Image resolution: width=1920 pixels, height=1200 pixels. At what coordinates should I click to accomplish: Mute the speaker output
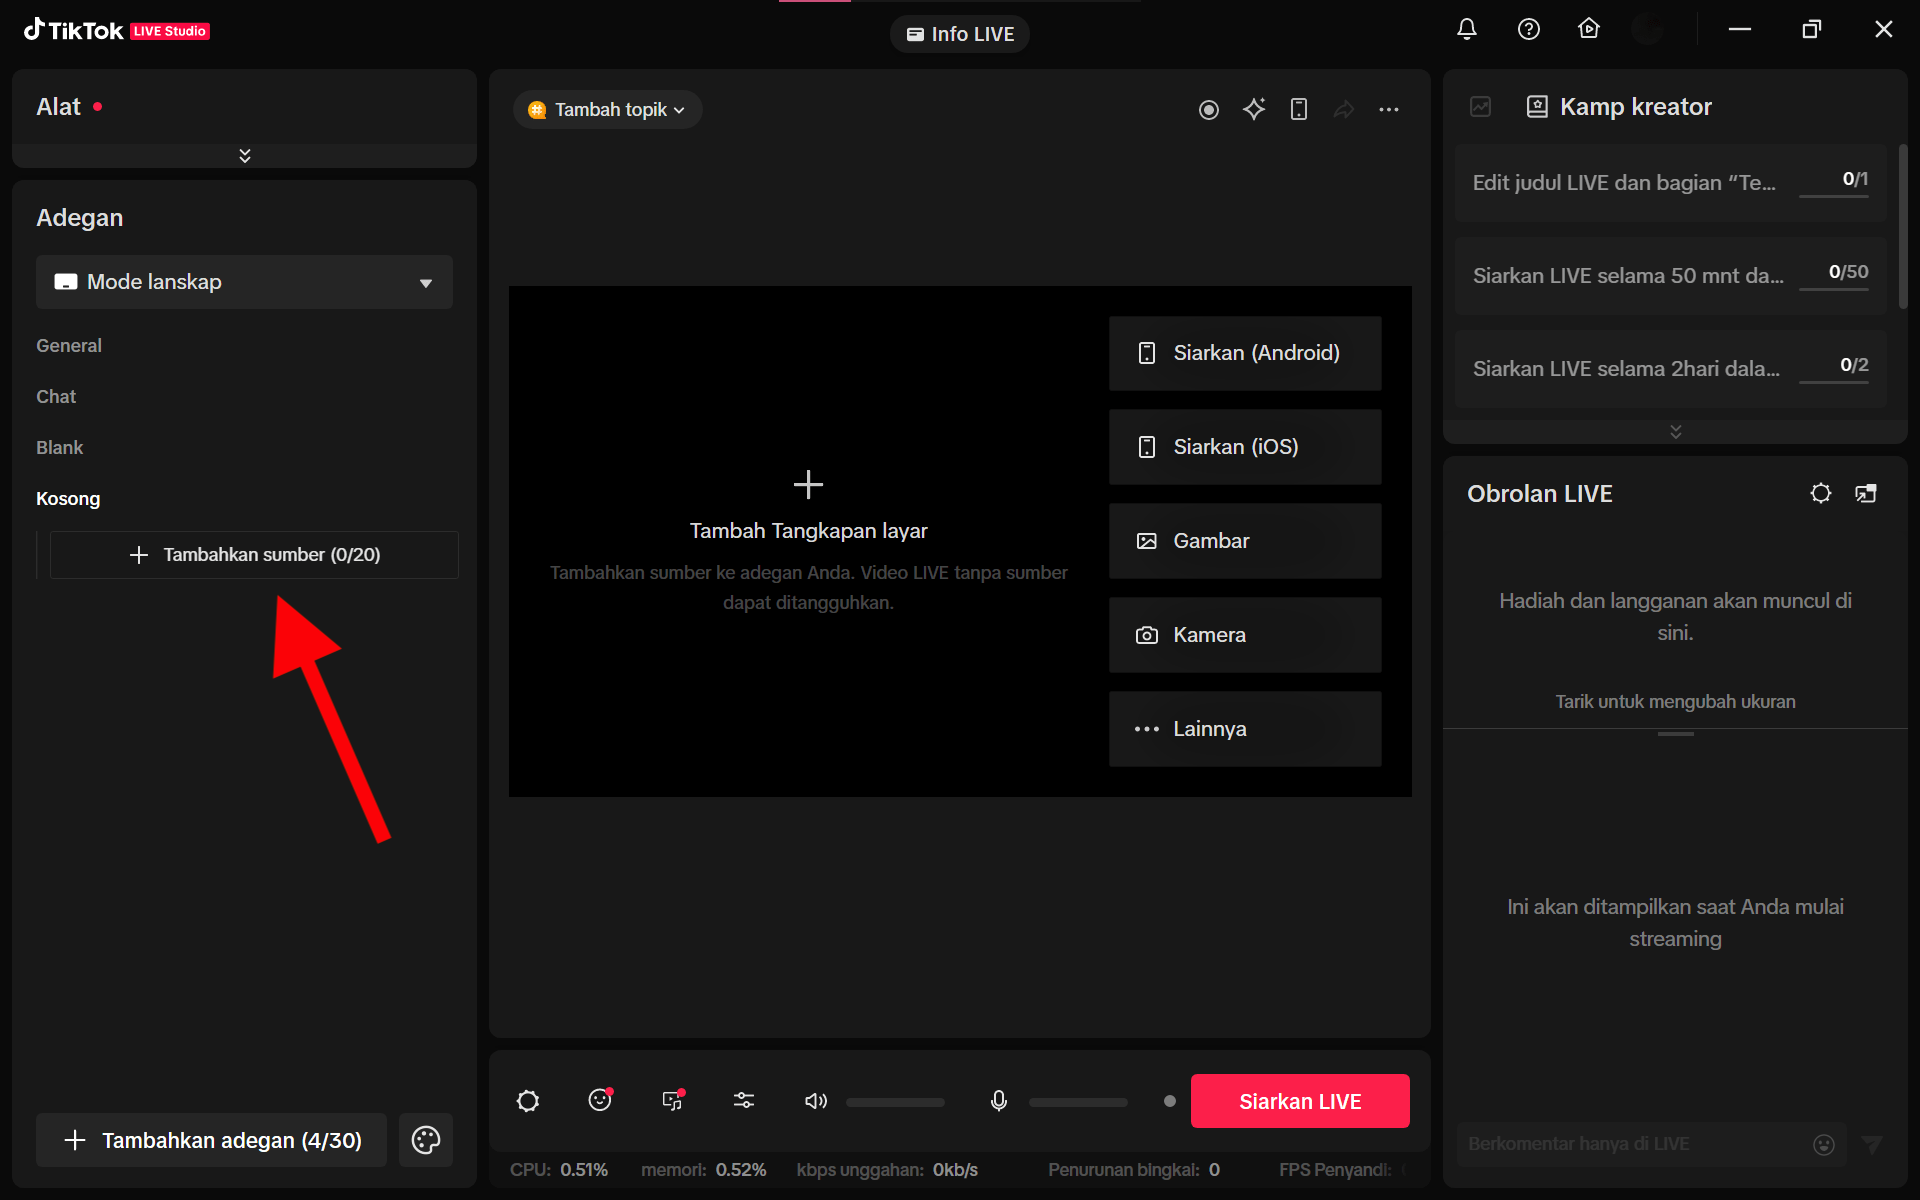815,1101
